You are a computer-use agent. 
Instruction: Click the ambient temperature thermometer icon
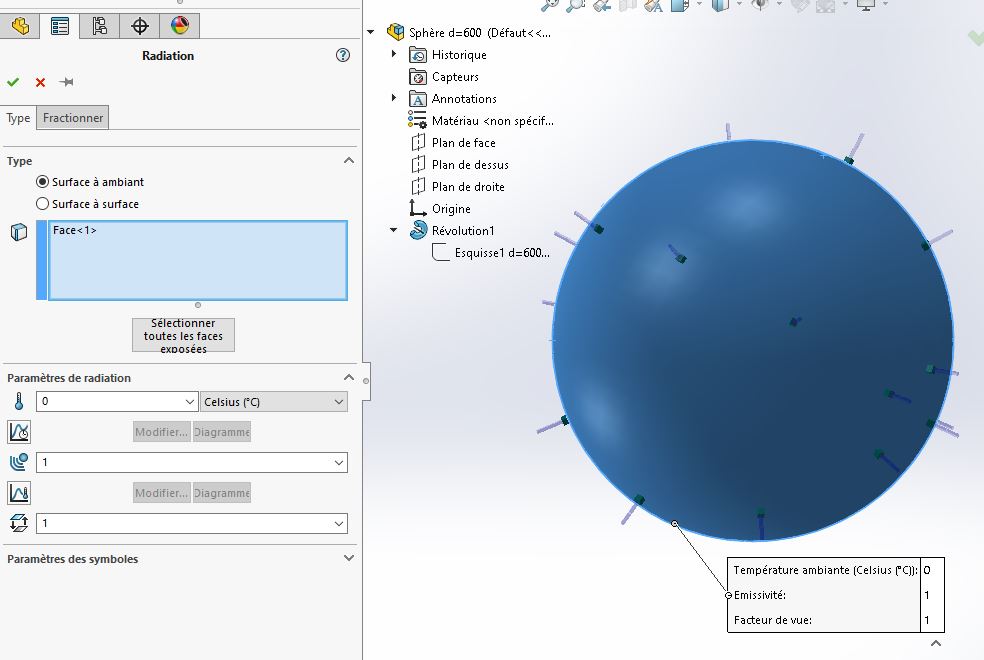[19, 402]
